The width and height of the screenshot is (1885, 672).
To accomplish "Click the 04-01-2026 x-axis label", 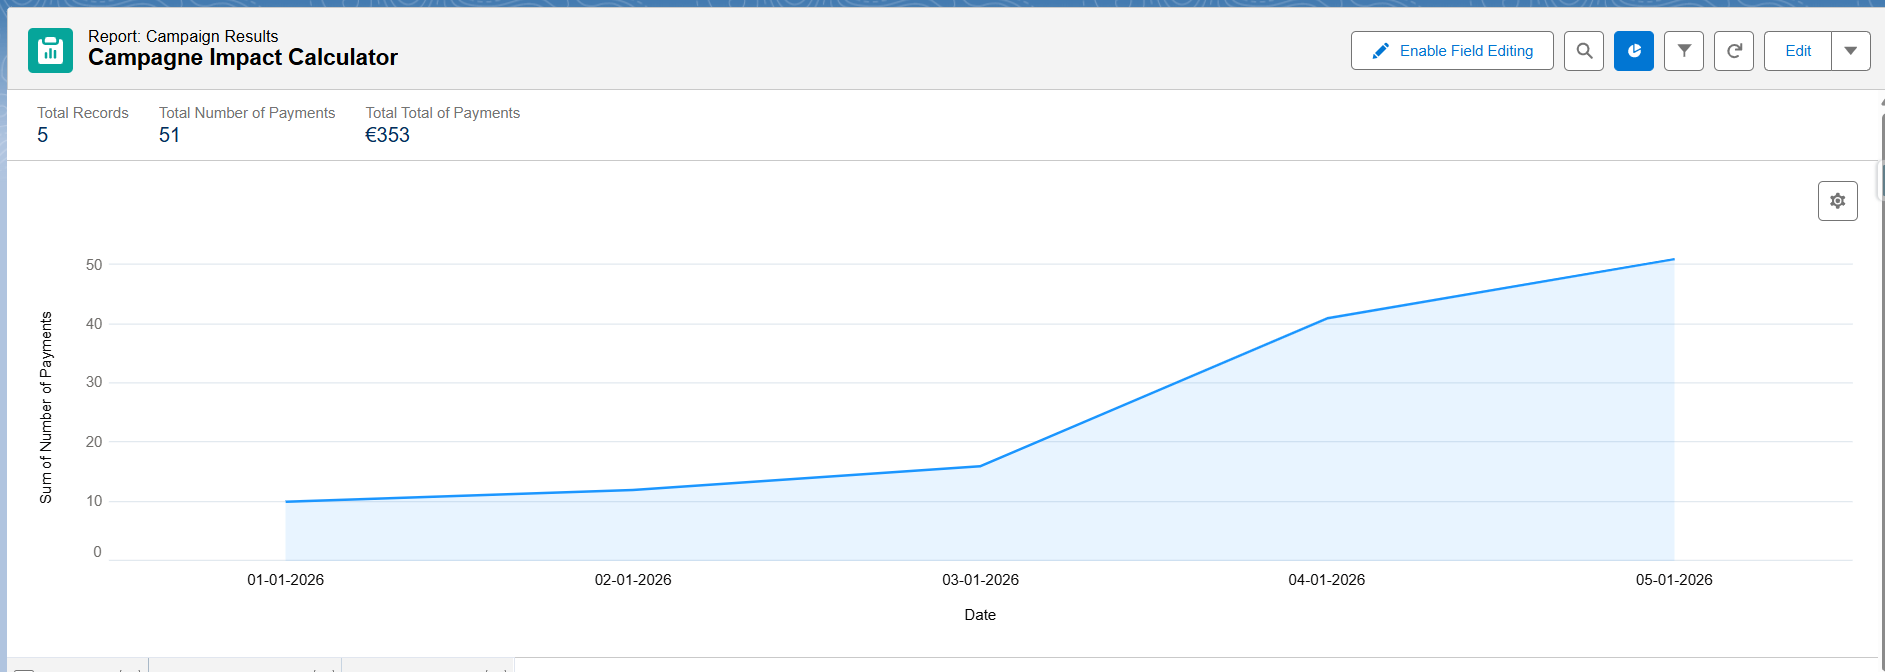I will (1326, 580).
